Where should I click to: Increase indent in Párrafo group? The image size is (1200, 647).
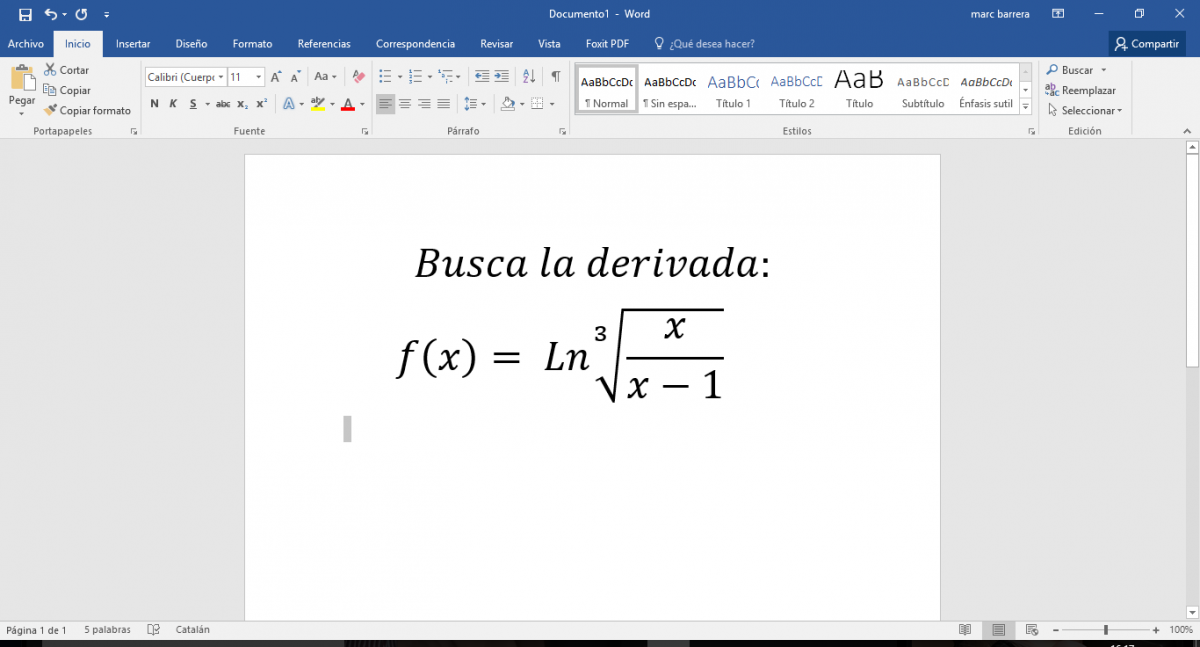(x=501, y=77)
